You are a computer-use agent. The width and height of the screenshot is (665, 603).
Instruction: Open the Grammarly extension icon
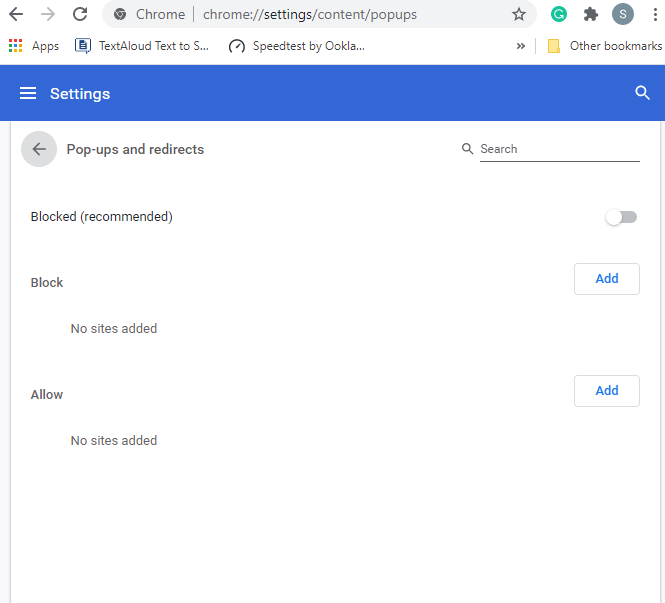(559, 14)
